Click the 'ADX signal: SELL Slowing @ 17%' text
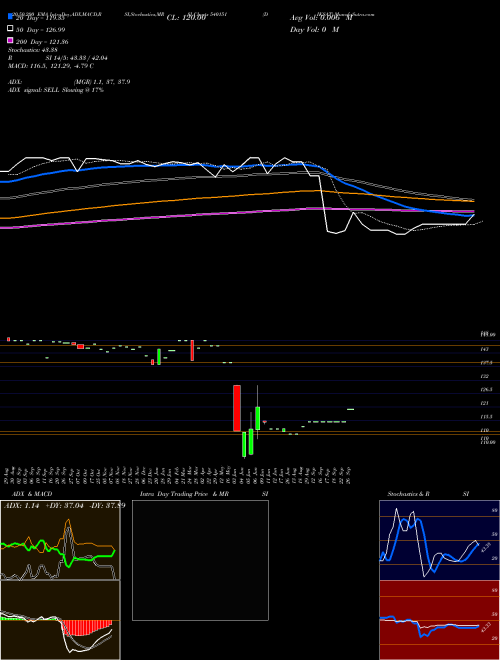The height and width of the screenshot is (660, 500). point(56,90)
